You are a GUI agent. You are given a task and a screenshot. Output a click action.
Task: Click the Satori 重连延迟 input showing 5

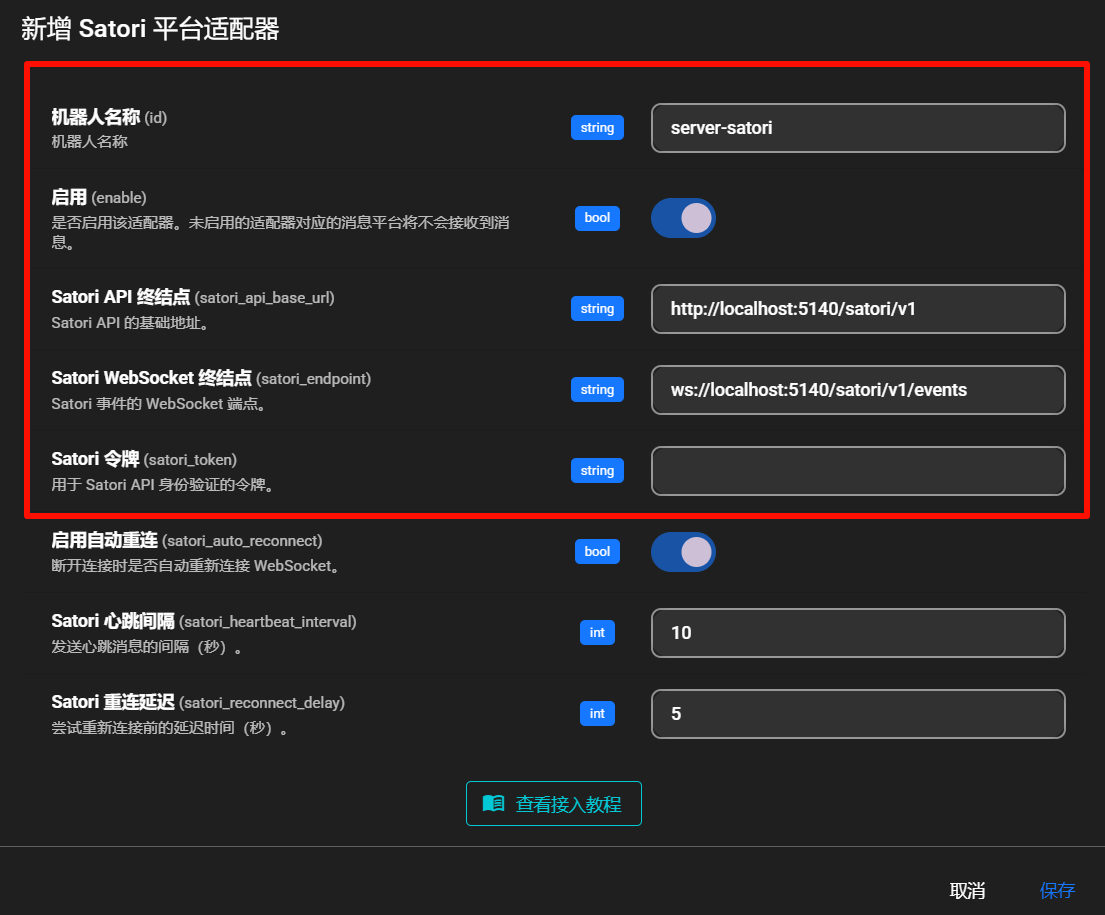click(857, 713)
